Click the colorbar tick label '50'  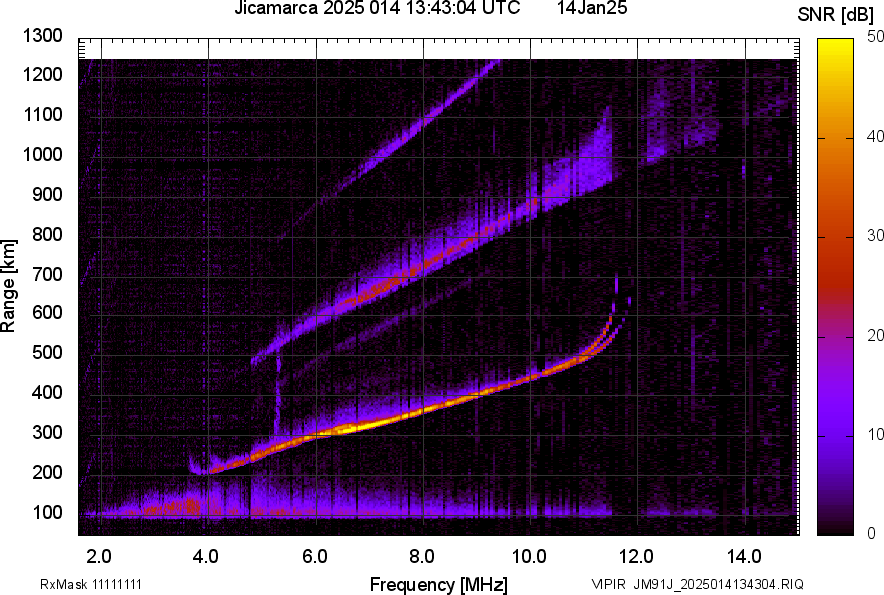tap(875, 37)
